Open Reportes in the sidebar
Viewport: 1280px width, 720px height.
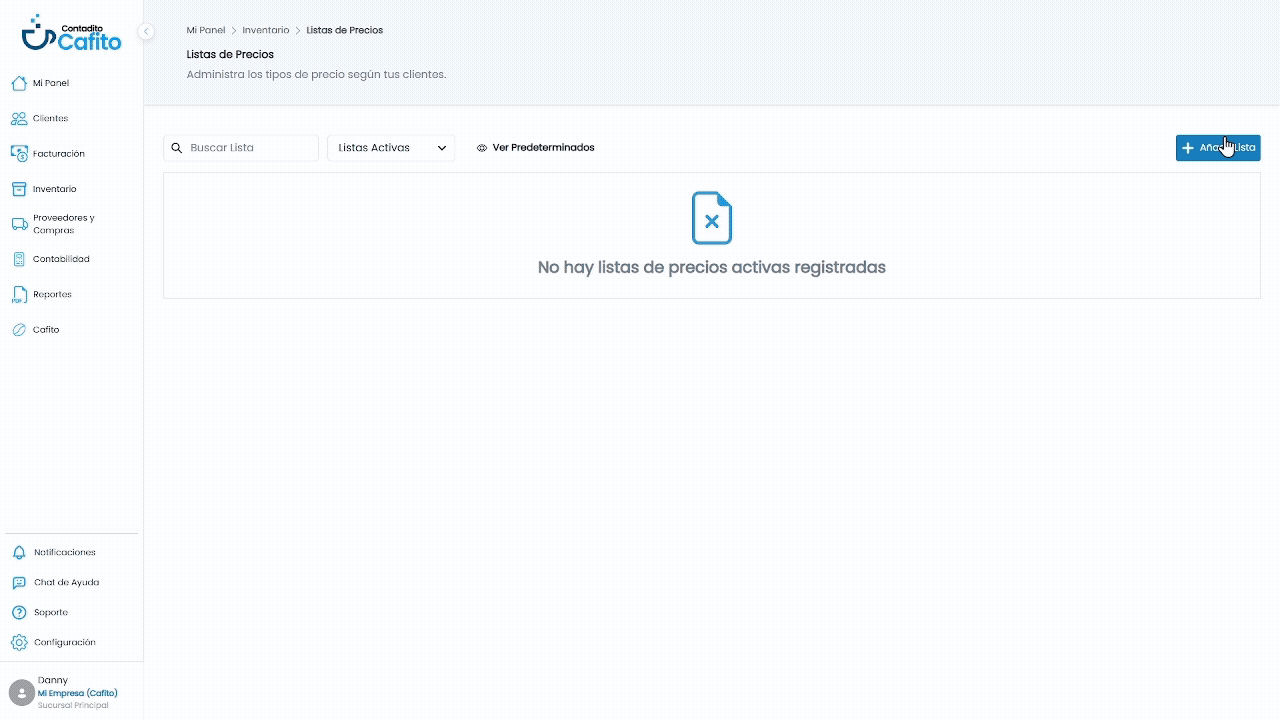52,294
